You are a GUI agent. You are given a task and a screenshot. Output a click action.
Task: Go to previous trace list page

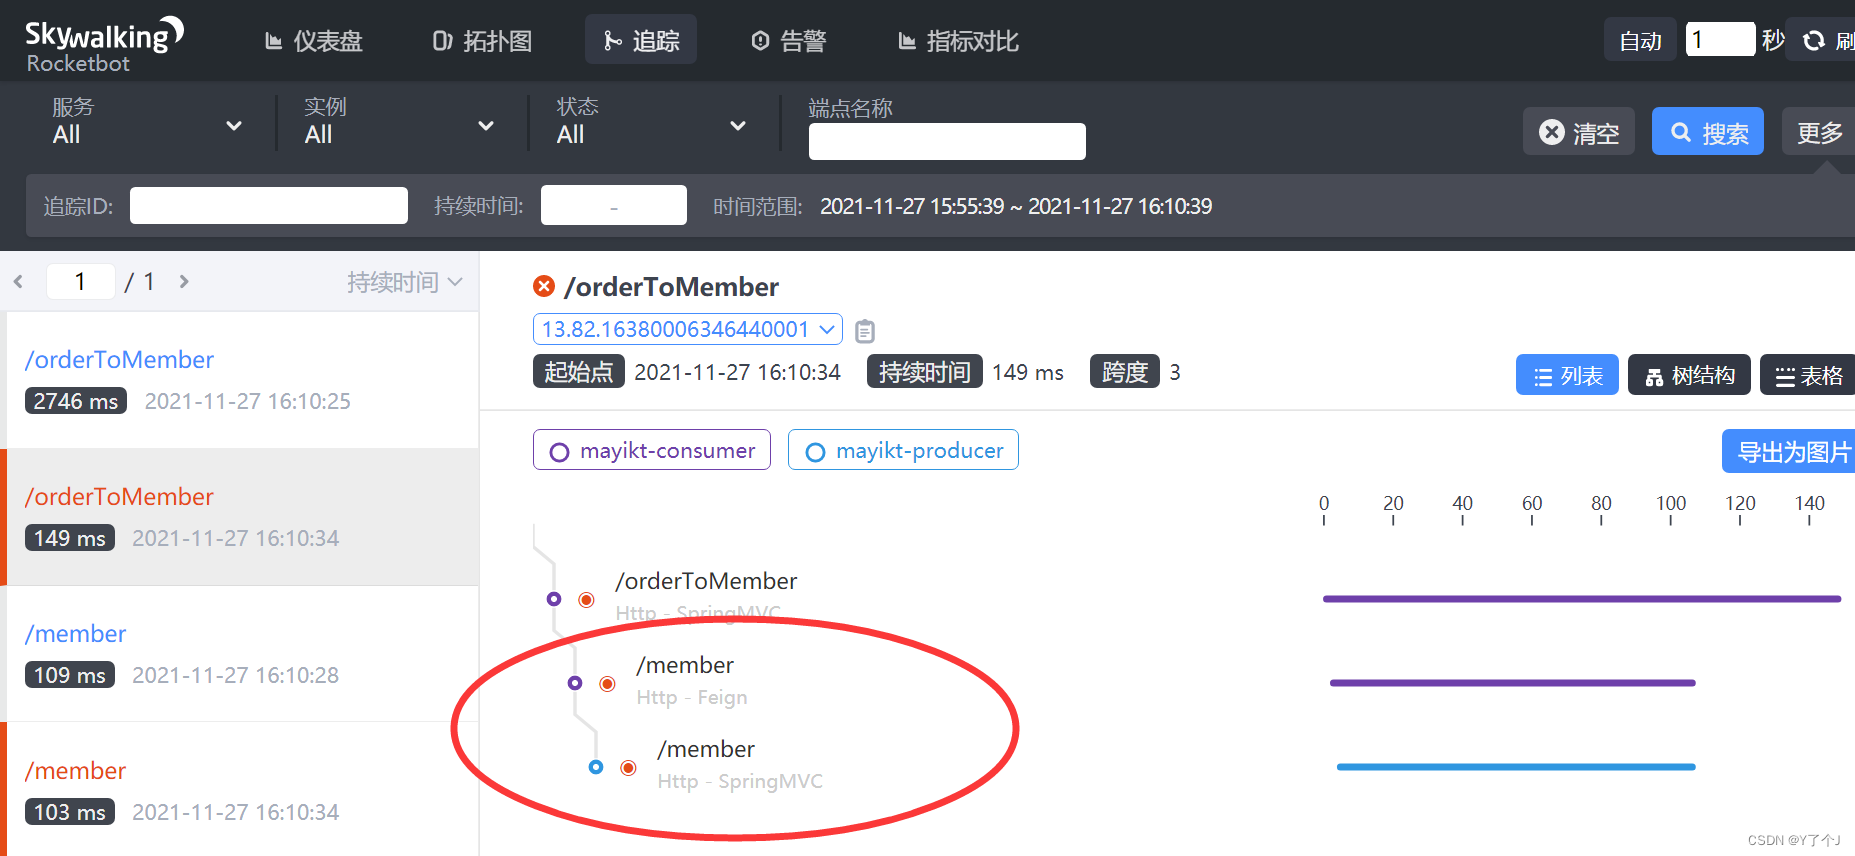click(18, 282)
